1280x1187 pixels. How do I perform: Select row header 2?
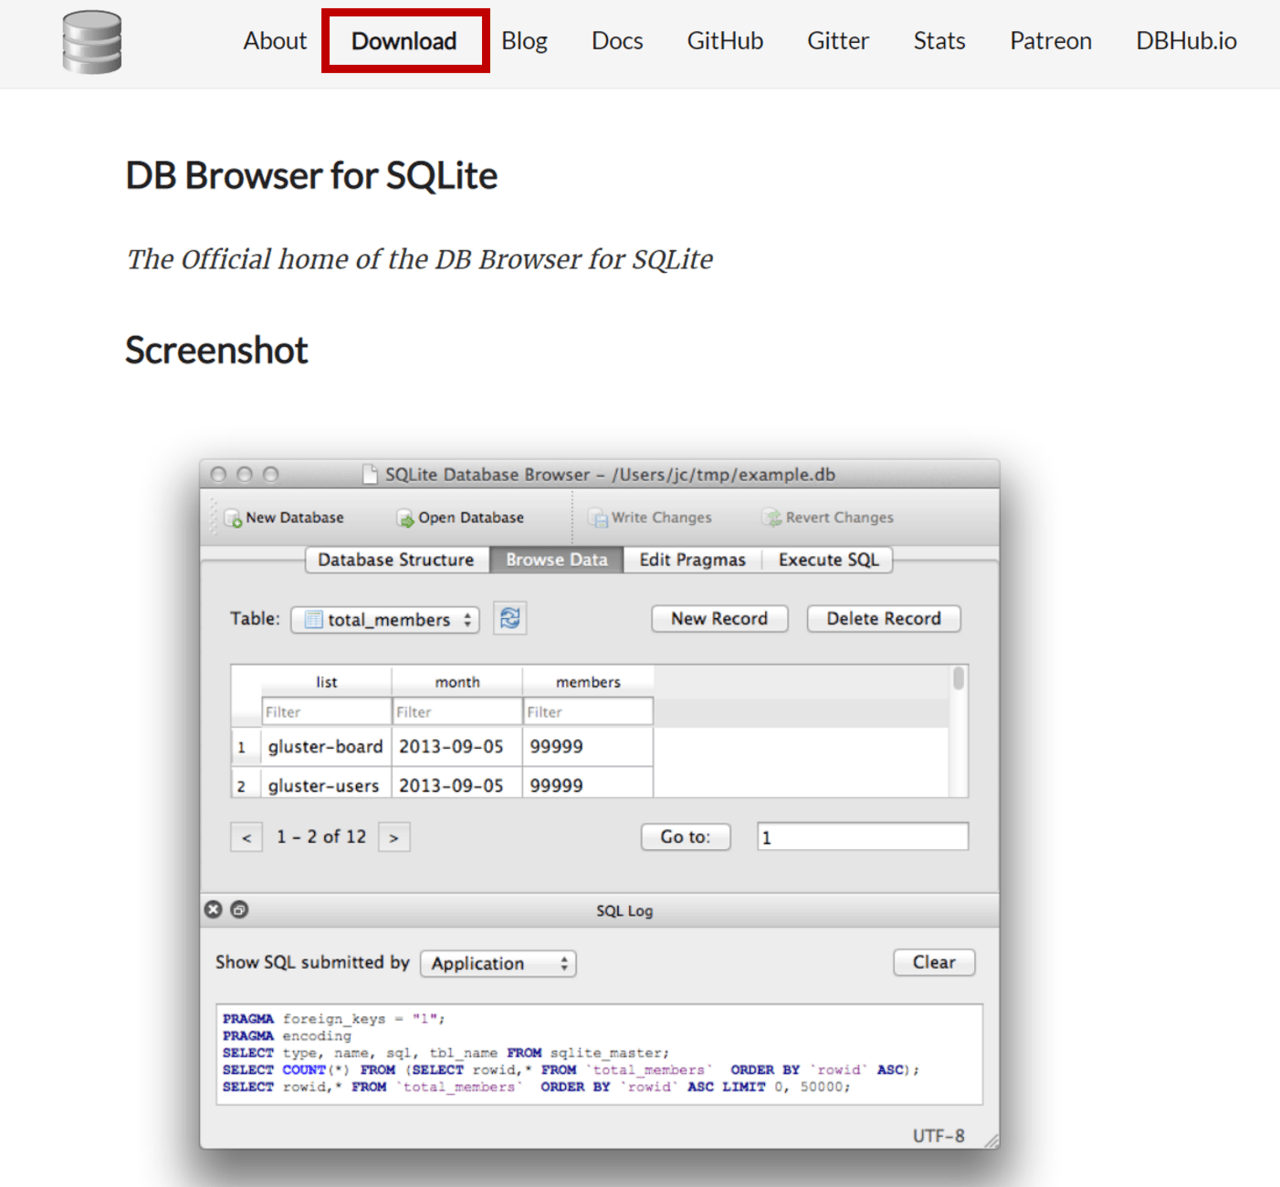coord(246,784)
